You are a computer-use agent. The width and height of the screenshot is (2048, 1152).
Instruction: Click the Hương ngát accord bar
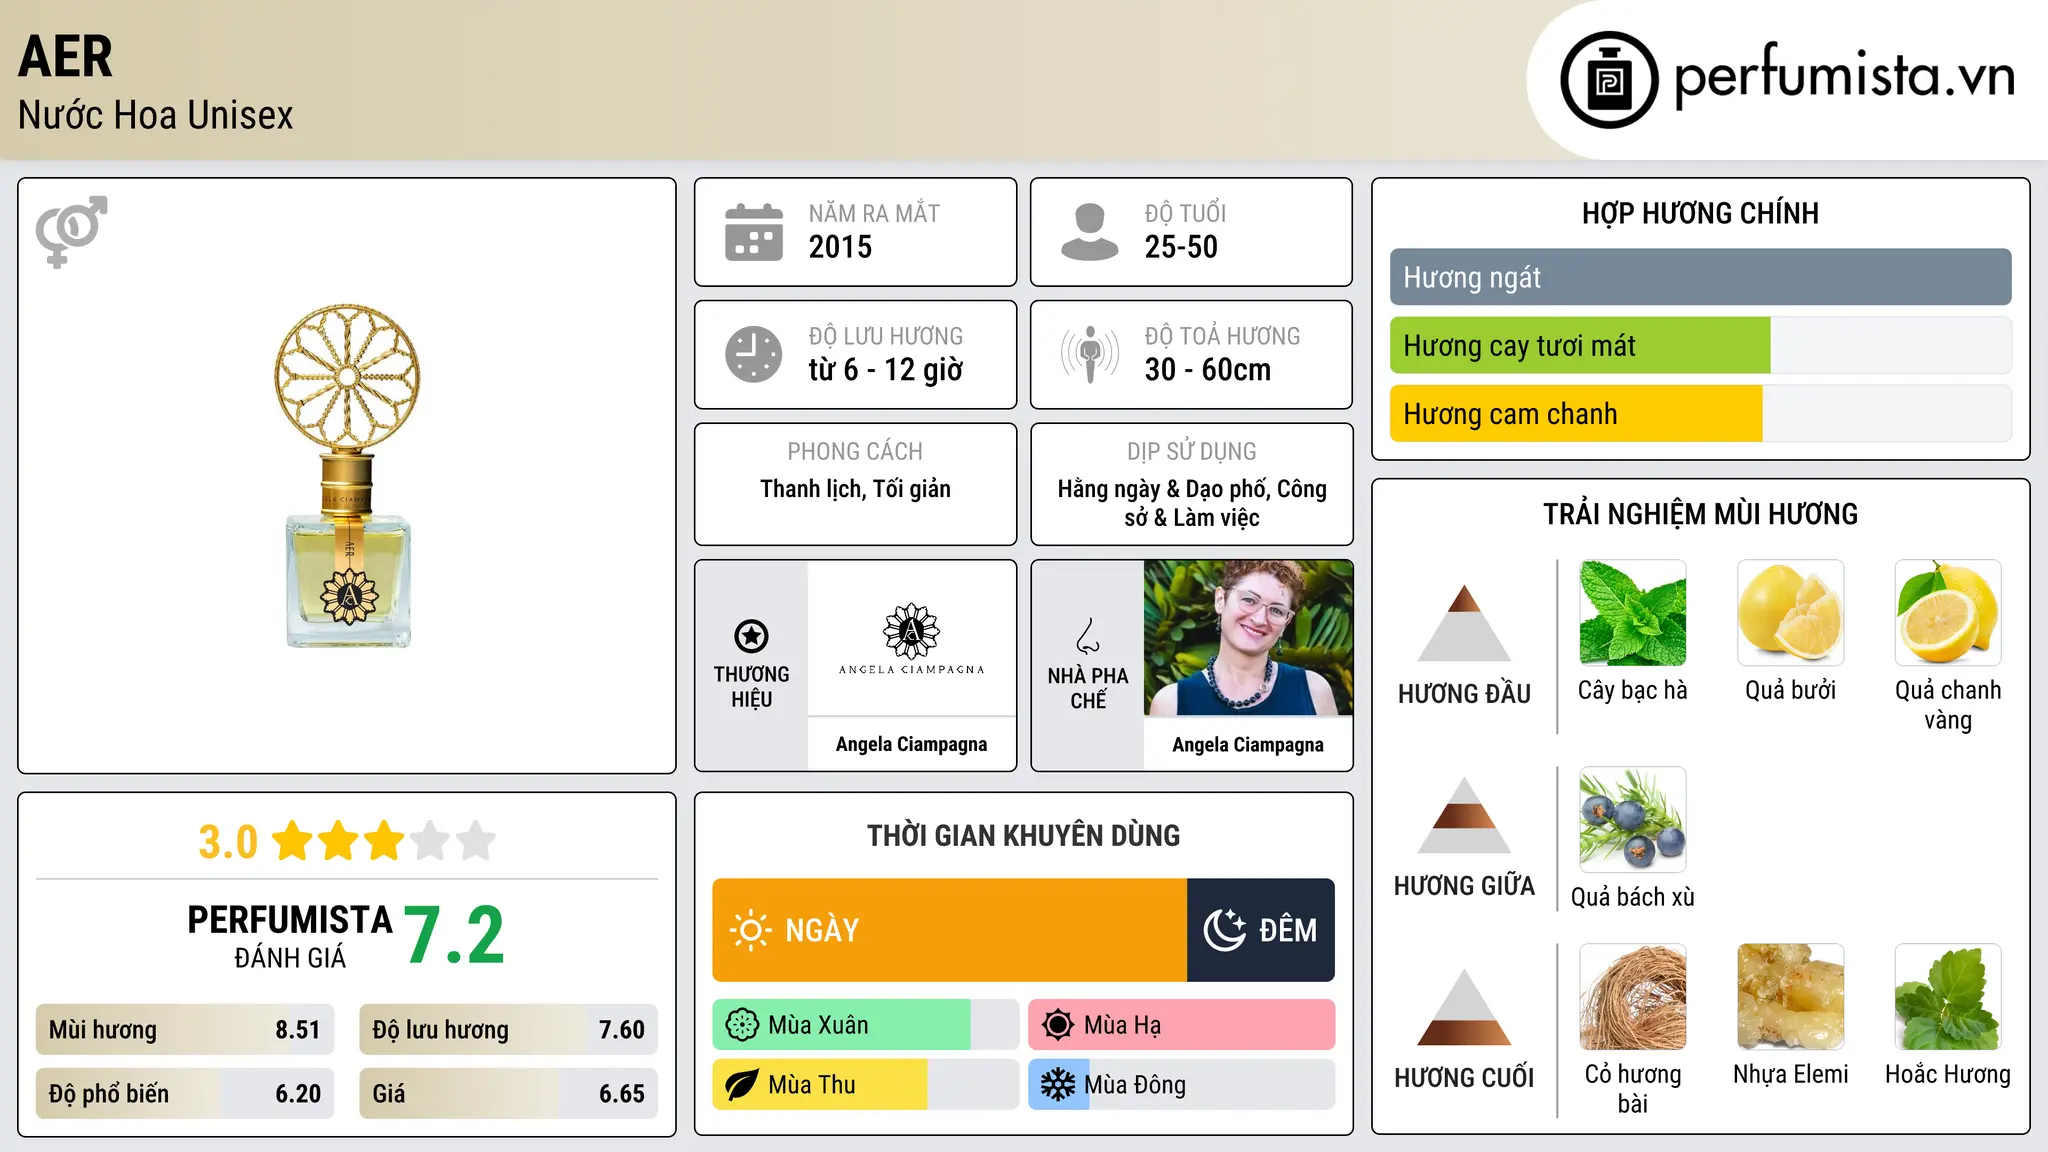coord(1701,277)
